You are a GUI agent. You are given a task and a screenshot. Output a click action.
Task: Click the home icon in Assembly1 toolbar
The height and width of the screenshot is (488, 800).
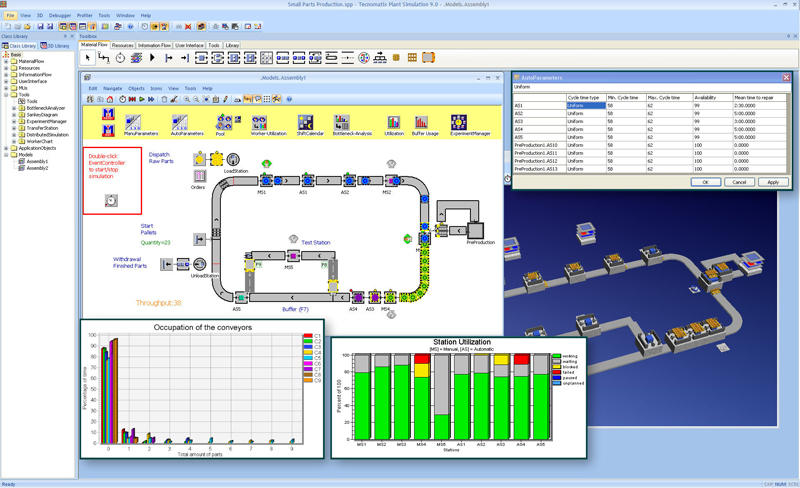coord(110,99)
